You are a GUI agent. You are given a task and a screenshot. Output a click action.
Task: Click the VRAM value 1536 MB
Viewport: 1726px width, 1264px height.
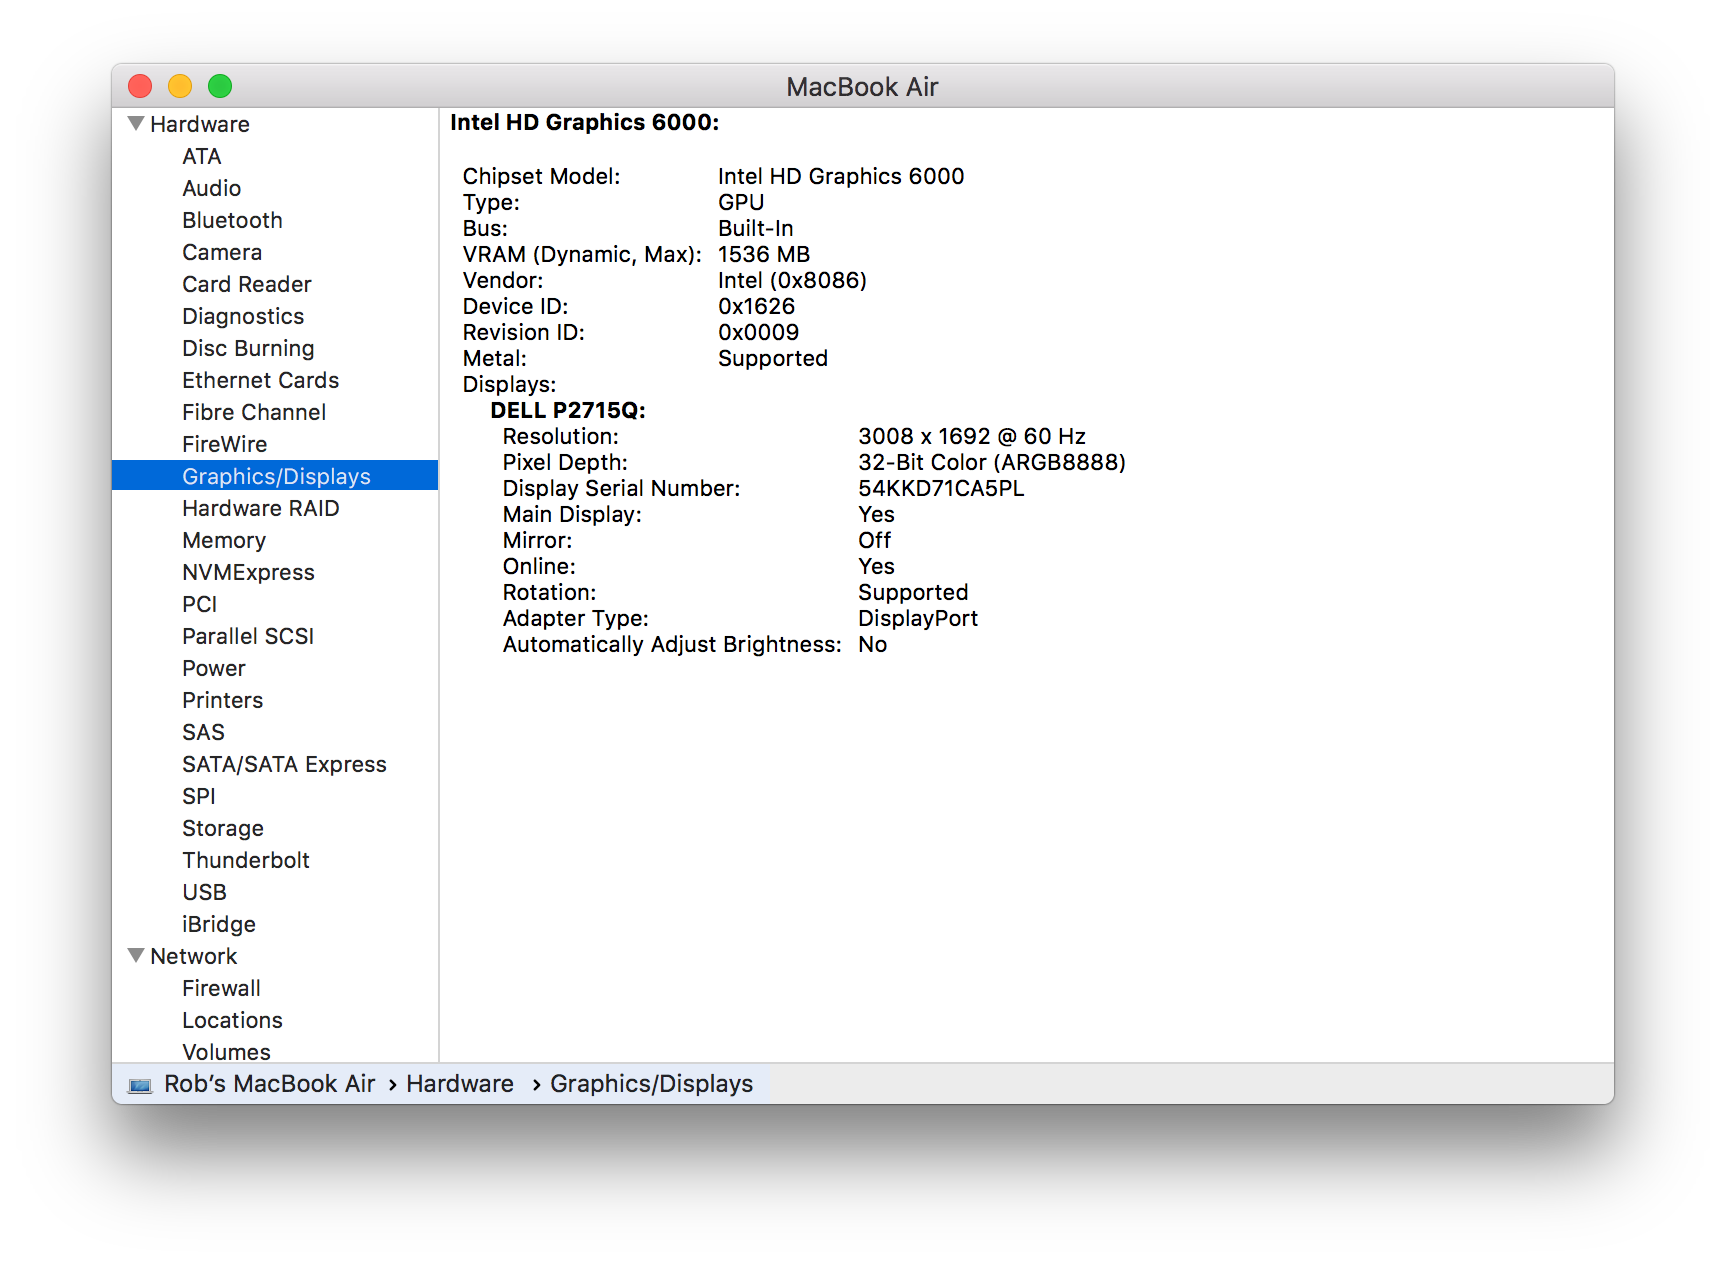[x=764, y=254]
